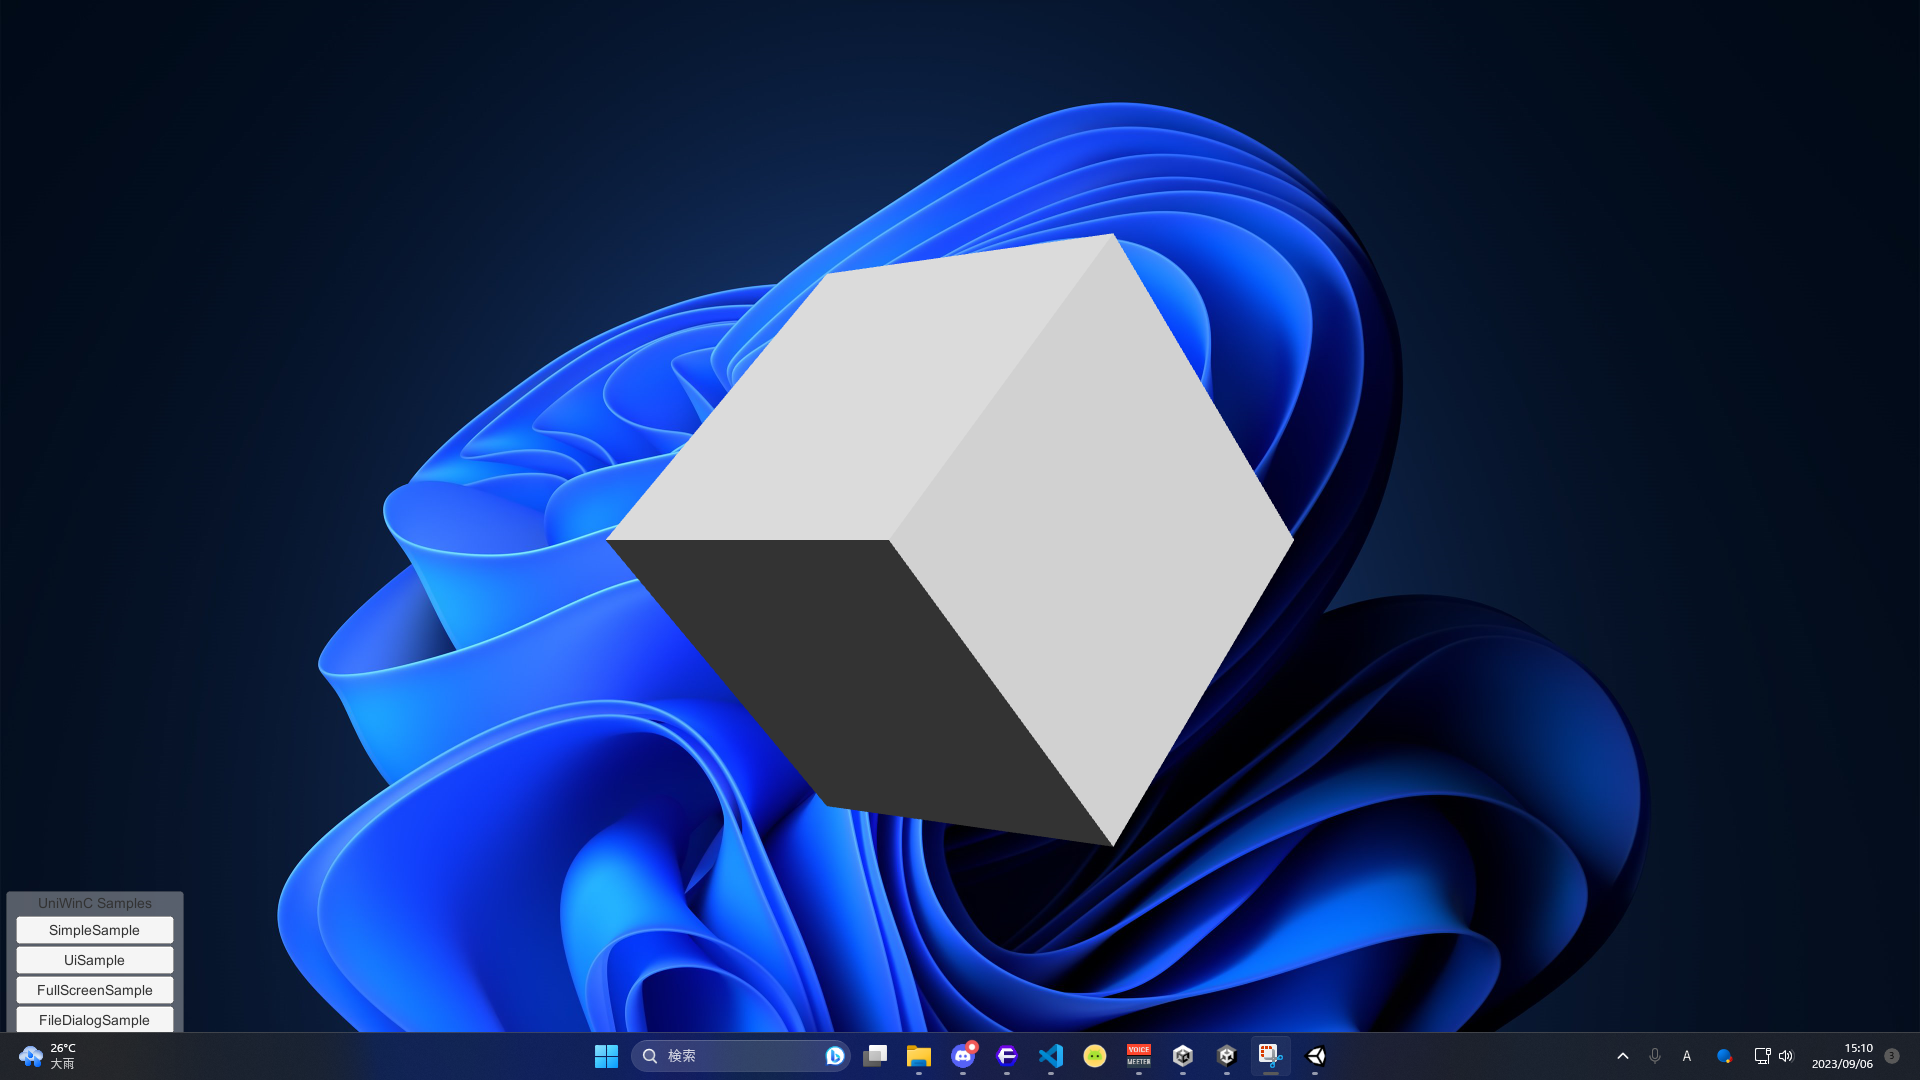Open the Android emulator taskbar icon
Viewport: 1920px width, 1080px height.
(1094, 1055)
